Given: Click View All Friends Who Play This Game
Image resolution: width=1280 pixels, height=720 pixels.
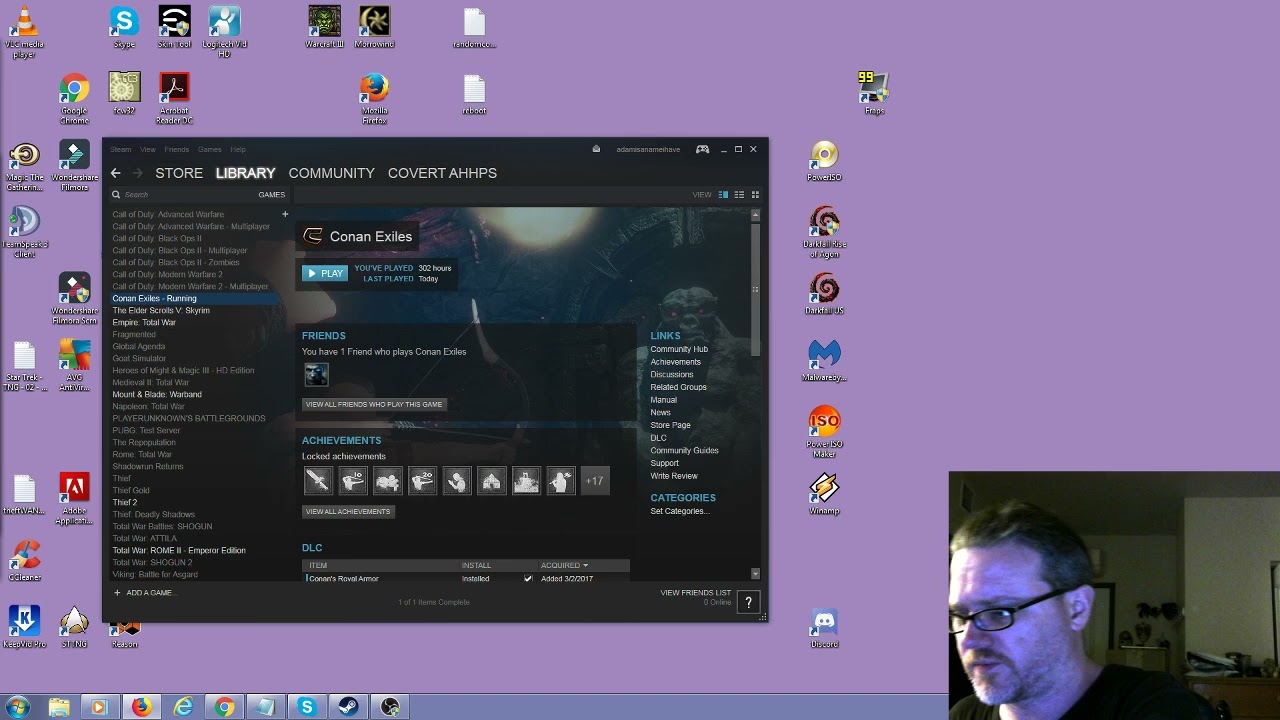Looking at the screenshot, I should pyautogui.click(x=374, y=404).
